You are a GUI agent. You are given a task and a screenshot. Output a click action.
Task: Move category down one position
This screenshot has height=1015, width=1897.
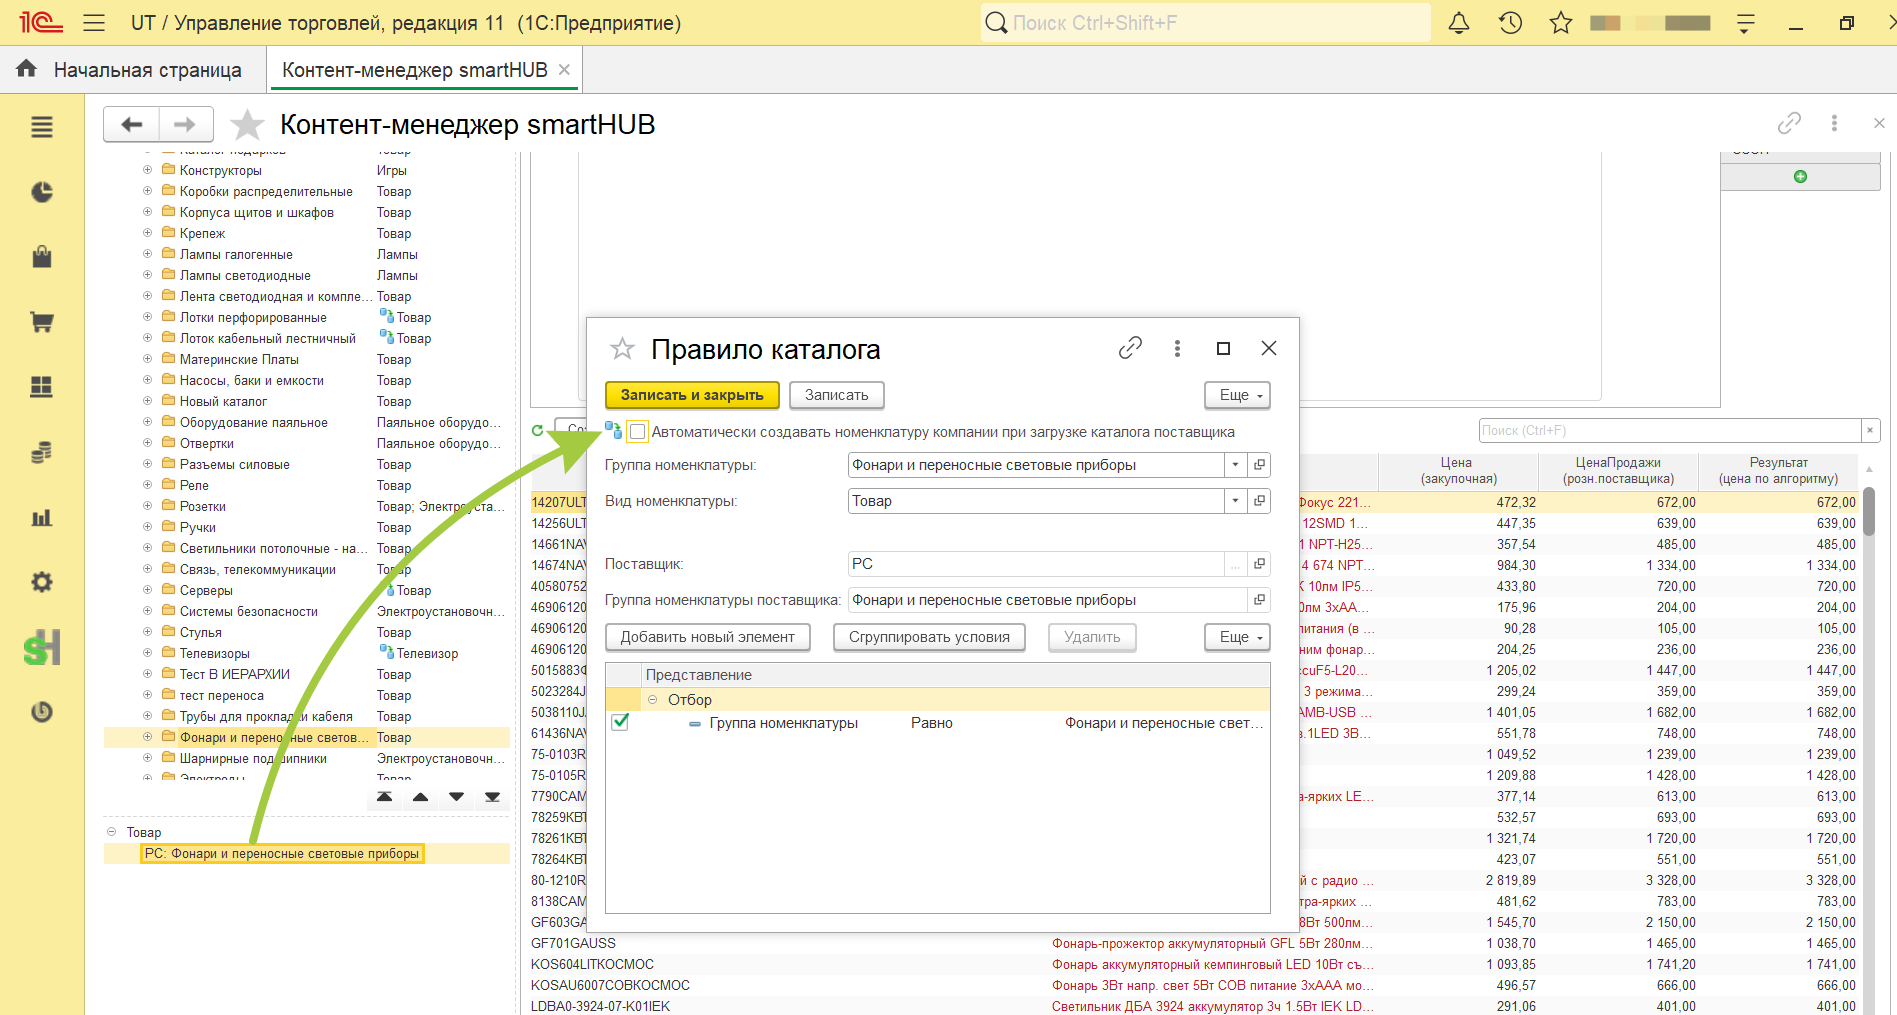[456, 797]
